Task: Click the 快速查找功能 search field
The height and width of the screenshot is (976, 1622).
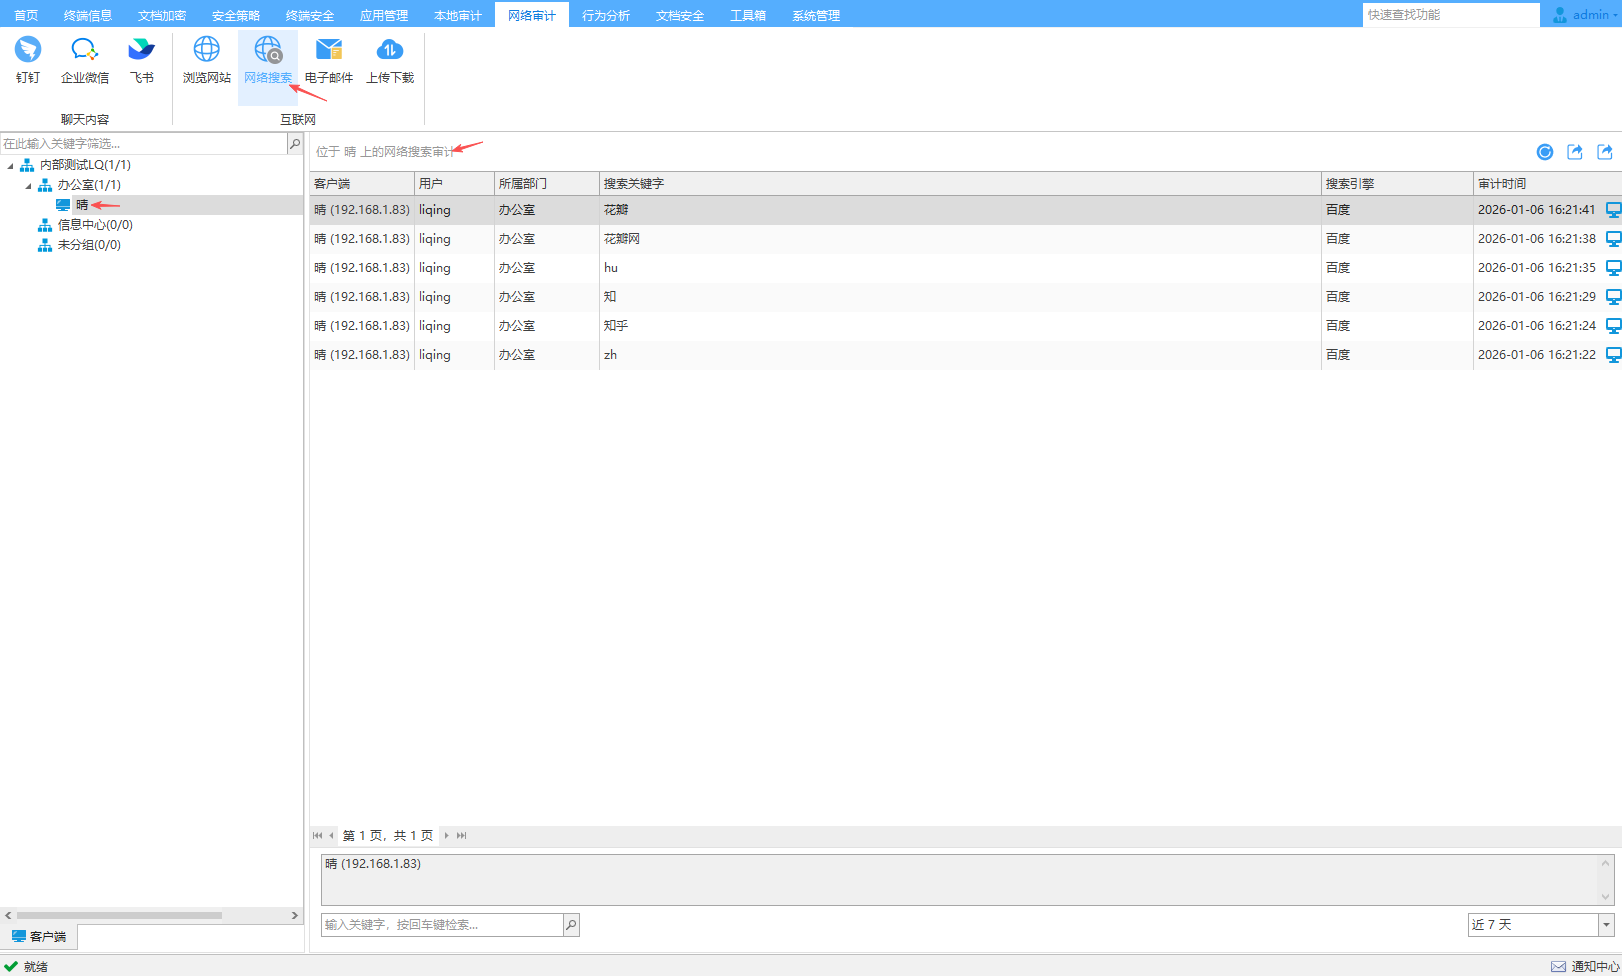Action: pos(1450,15)
